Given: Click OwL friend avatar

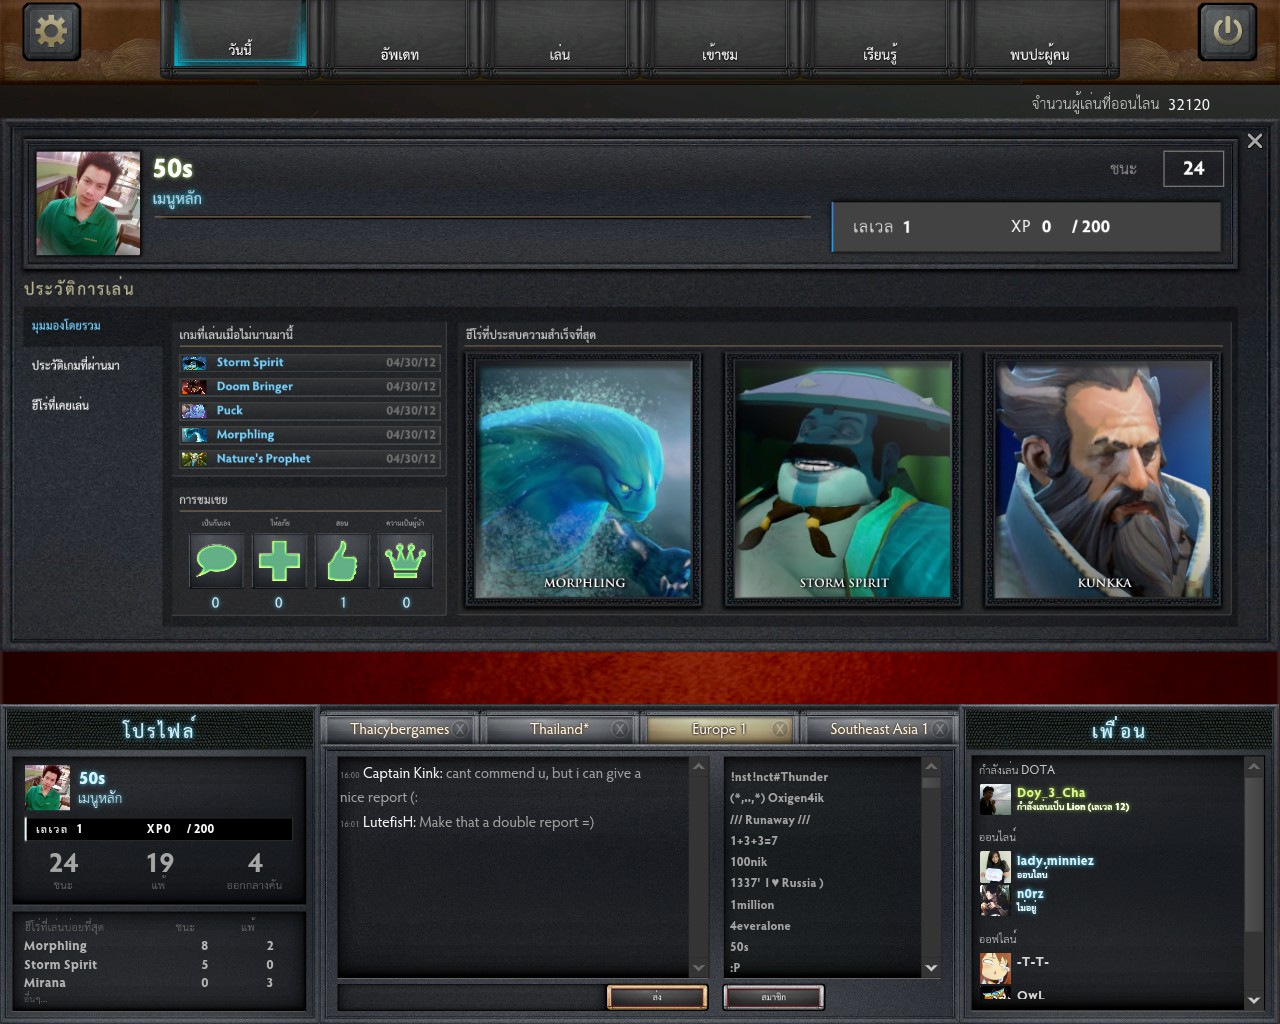Looking at the screenshot, I should pyautogui.click(x=995, y=995).
